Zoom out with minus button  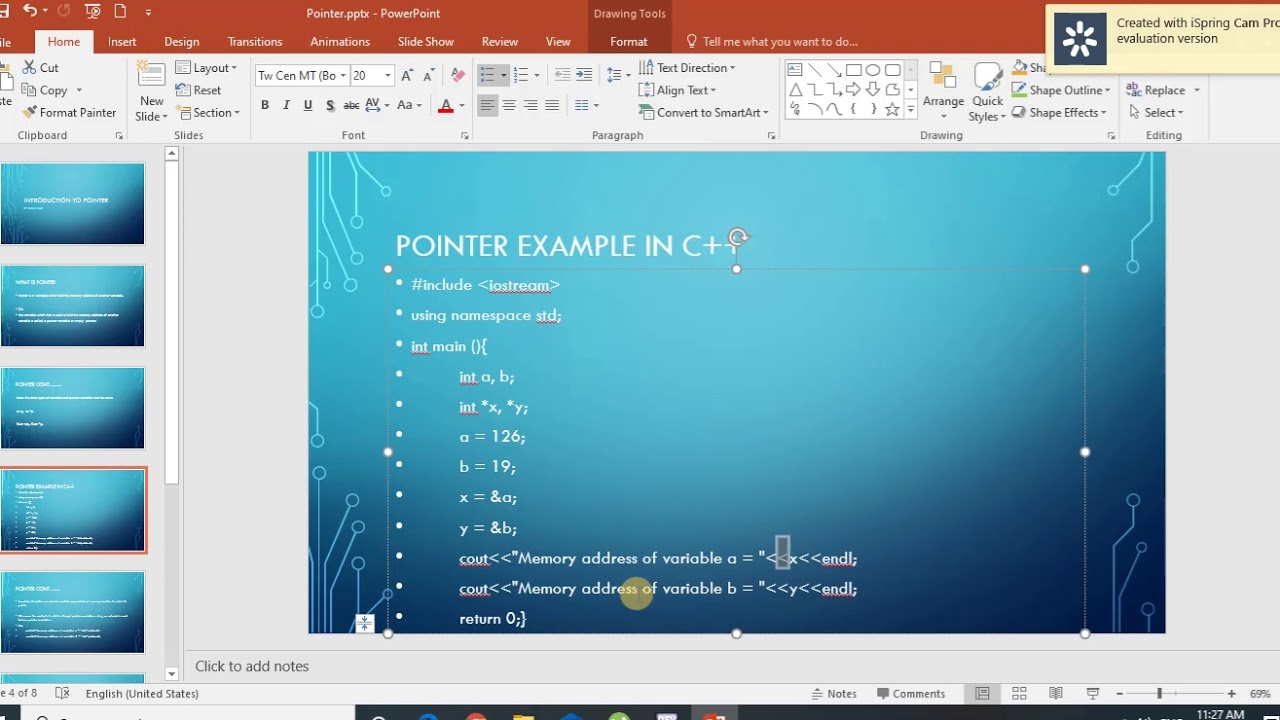point(1119,693)
